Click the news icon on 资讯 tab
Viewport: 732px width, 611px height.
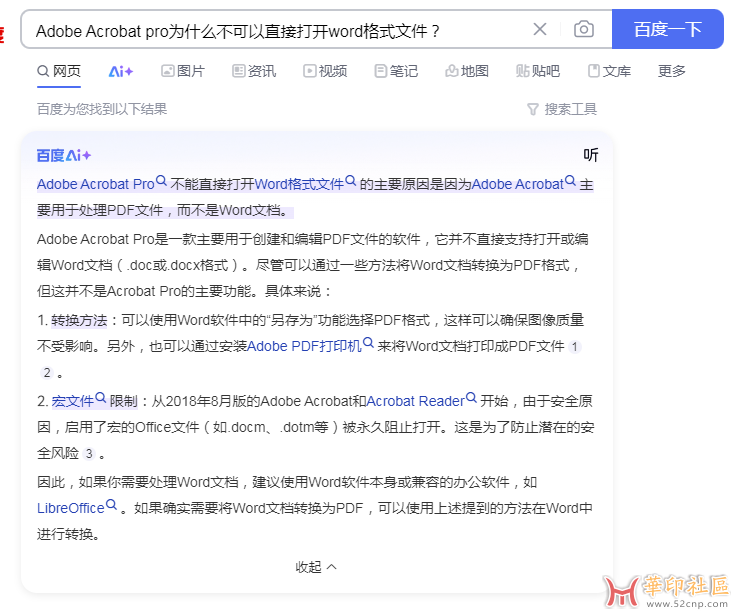239,71
